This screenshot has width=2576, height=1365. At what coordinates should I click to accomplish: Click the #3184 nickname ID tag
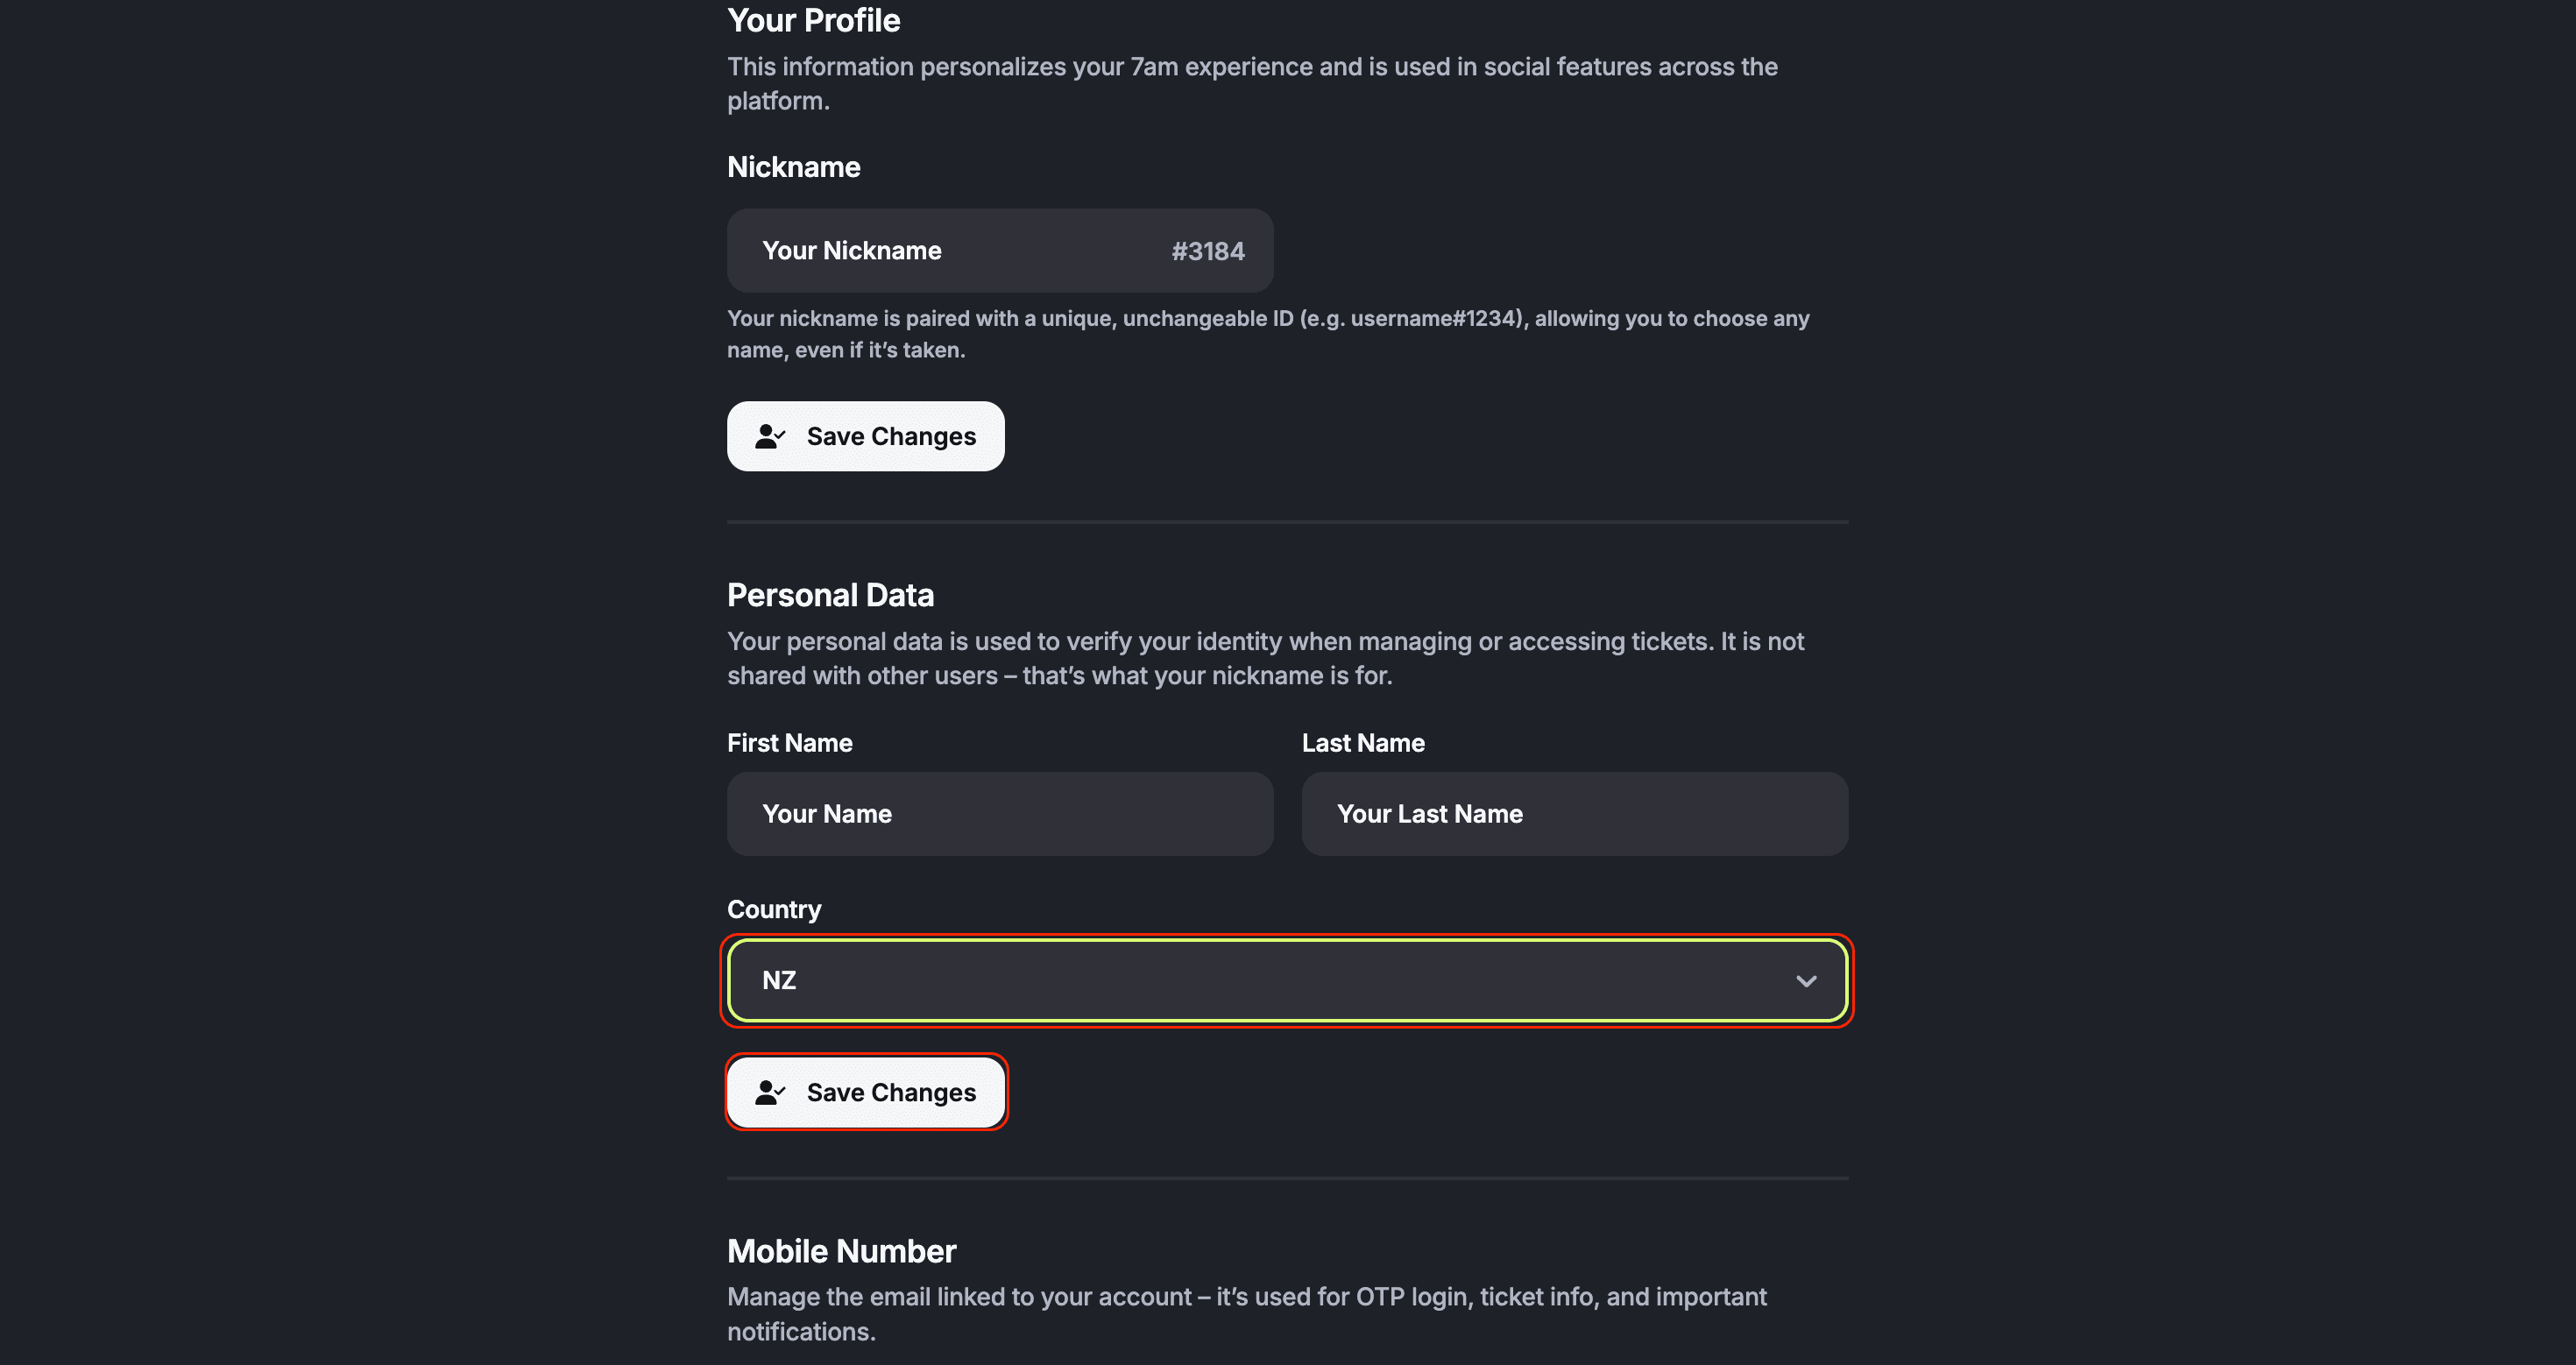click(x=1207, y=252)
